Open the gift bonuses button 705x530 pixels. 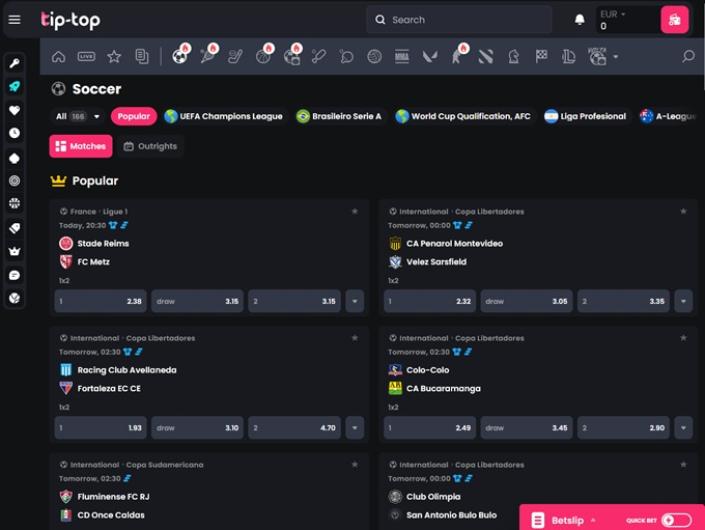(x=674, y=20)
